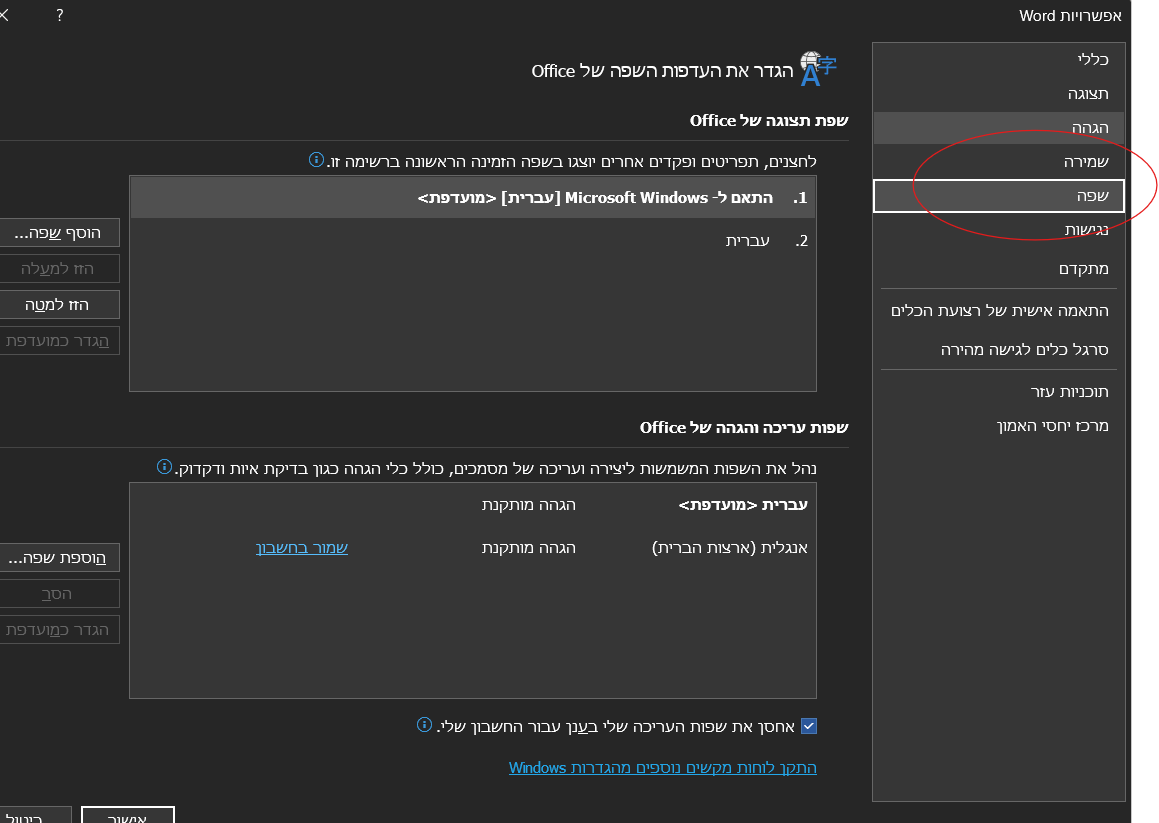Viewport: 1159px width, 823px height.
Task: Select 'אנגלית (ארצות הברית)' in the authoring languages list
Action: pos(729,548)
